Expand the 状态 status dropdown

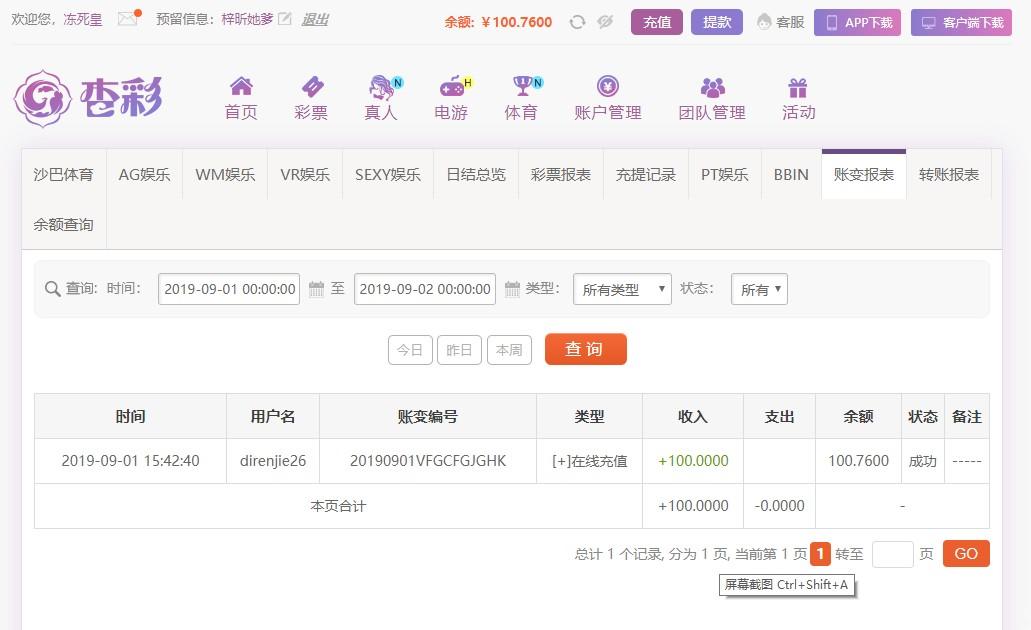pos(758,289)
